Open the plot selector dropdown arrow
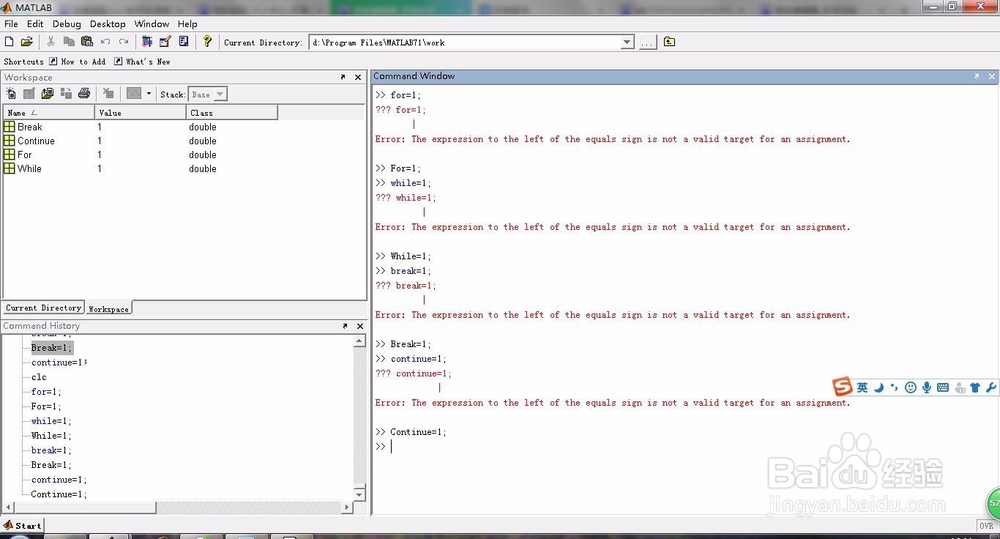1000x539 pixels. pos(149,94)
